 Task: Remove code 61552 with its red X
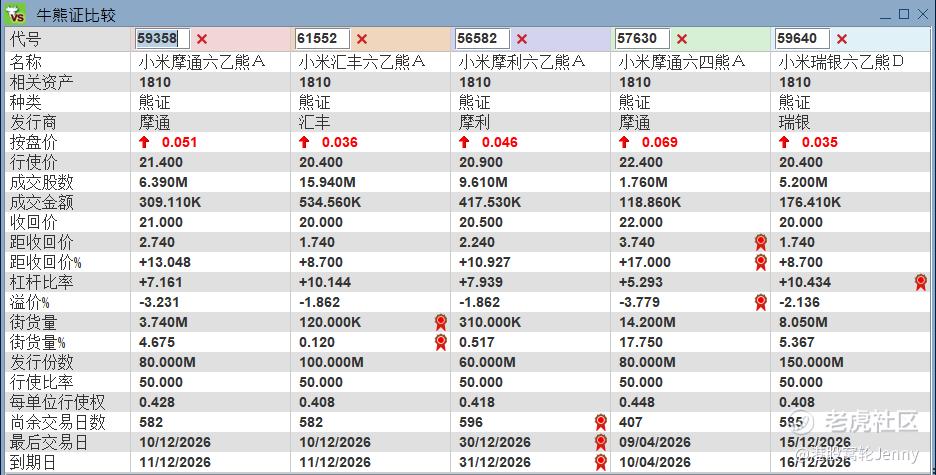click(x=362, y=39)
